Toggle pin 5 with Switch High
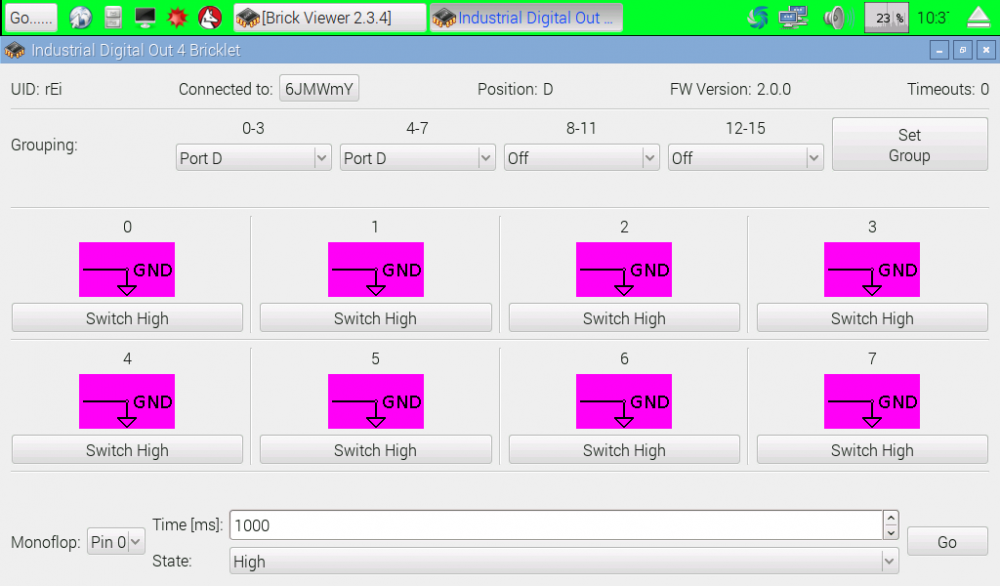Viewport: 1000px width, 586px height. click(x=375, y=450)
